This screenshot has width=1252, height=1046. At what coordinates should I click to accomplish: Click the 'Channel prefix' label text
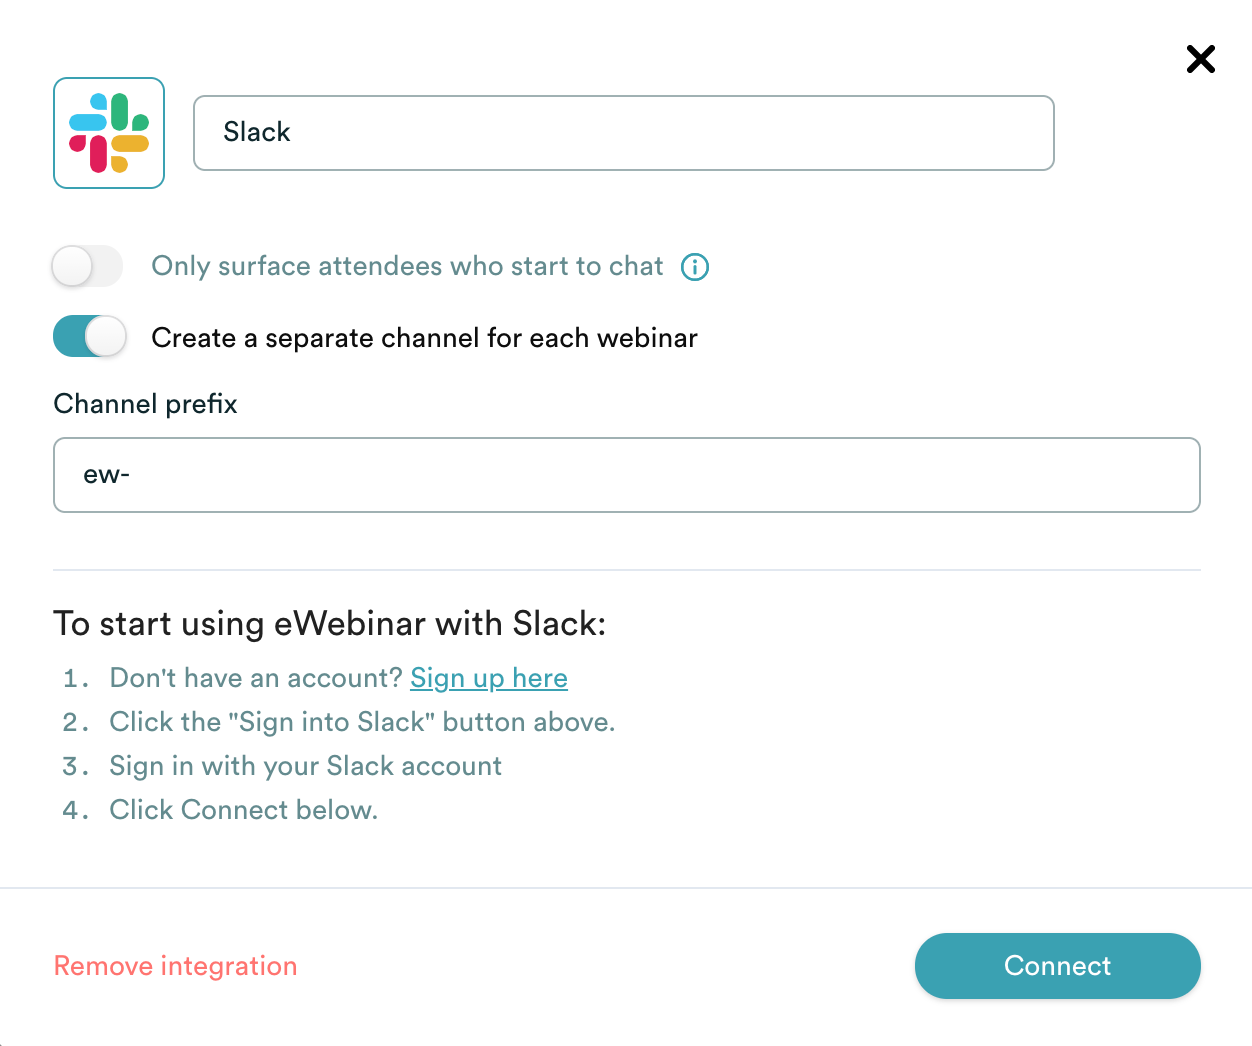[145, 404]
